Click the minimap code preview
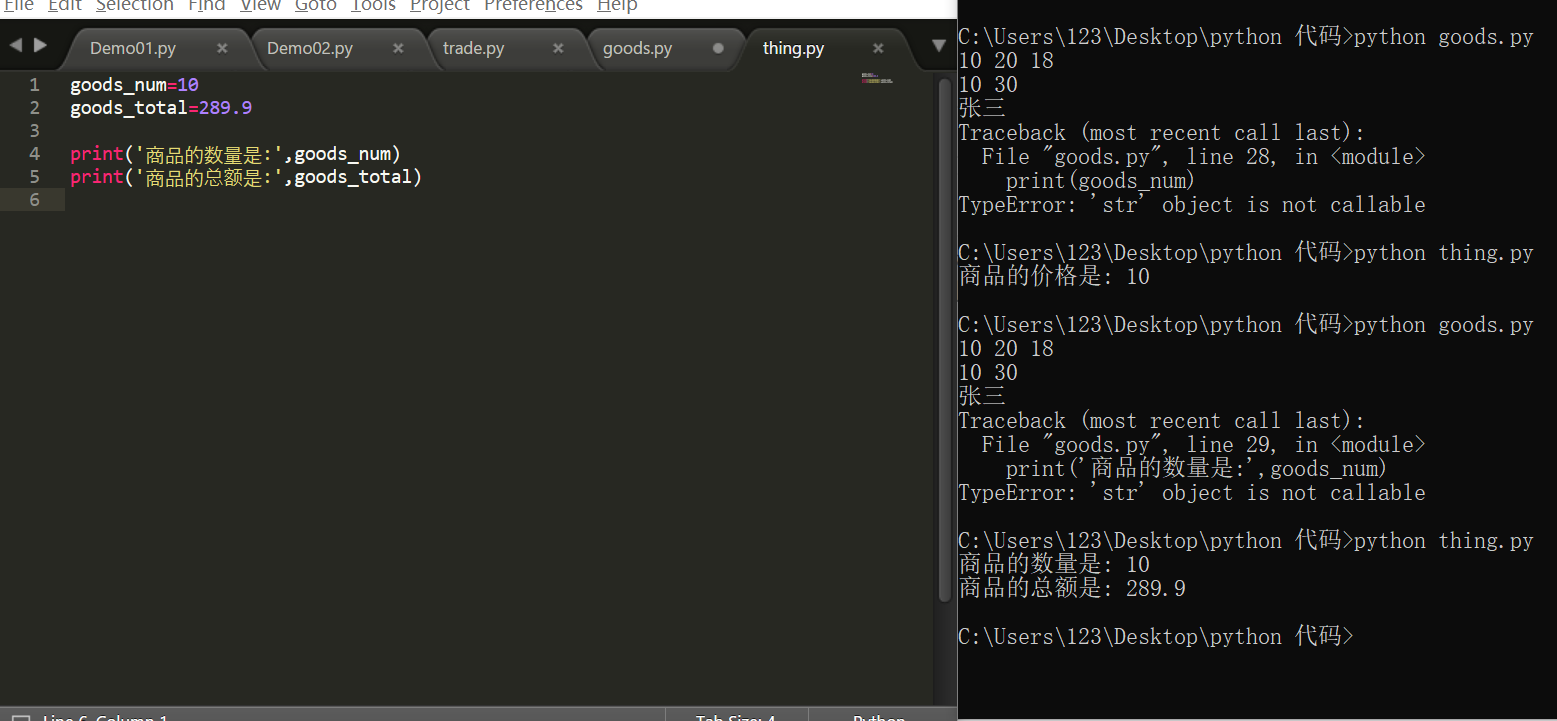 point(877,78)
